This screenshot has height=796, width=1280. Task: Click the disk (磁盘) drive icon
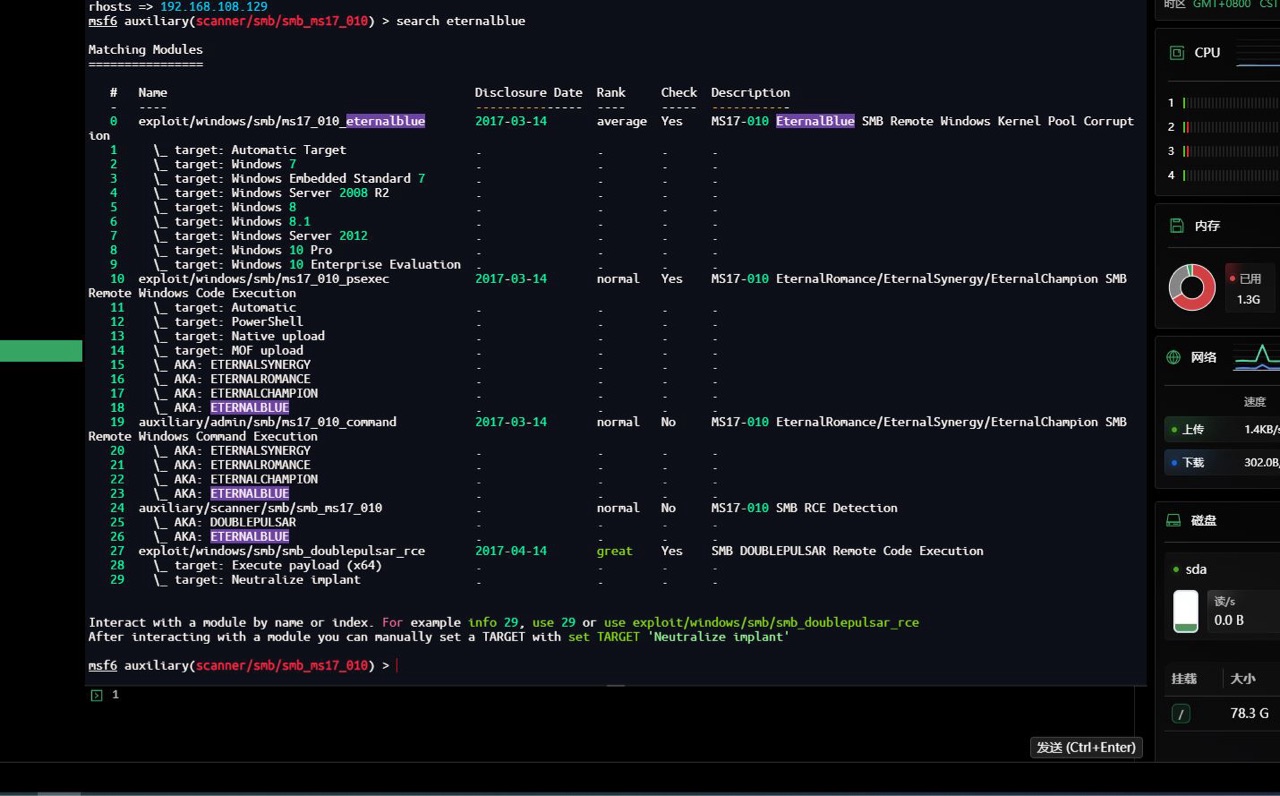(1174, 521)
